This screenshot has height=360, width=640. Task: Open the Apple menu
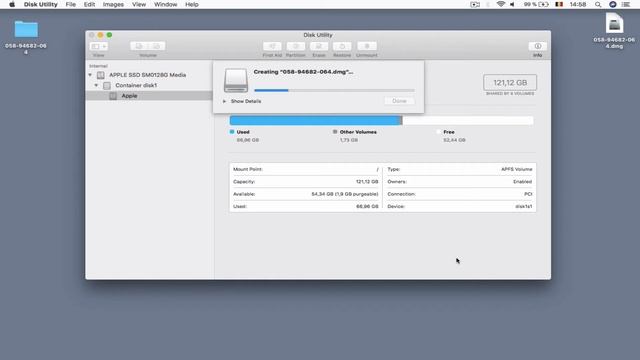pos(12,4)
